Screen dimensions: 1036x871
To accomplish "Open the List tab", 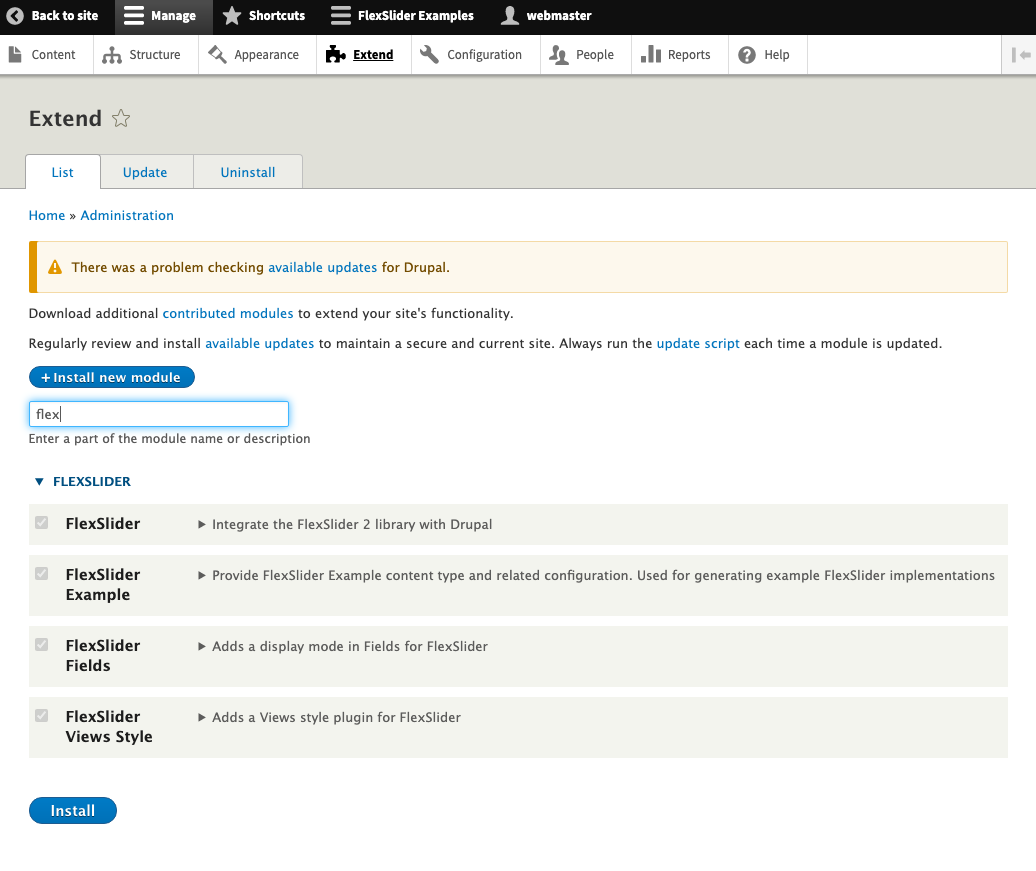I will pyautogui.click(x=63, y=172).
